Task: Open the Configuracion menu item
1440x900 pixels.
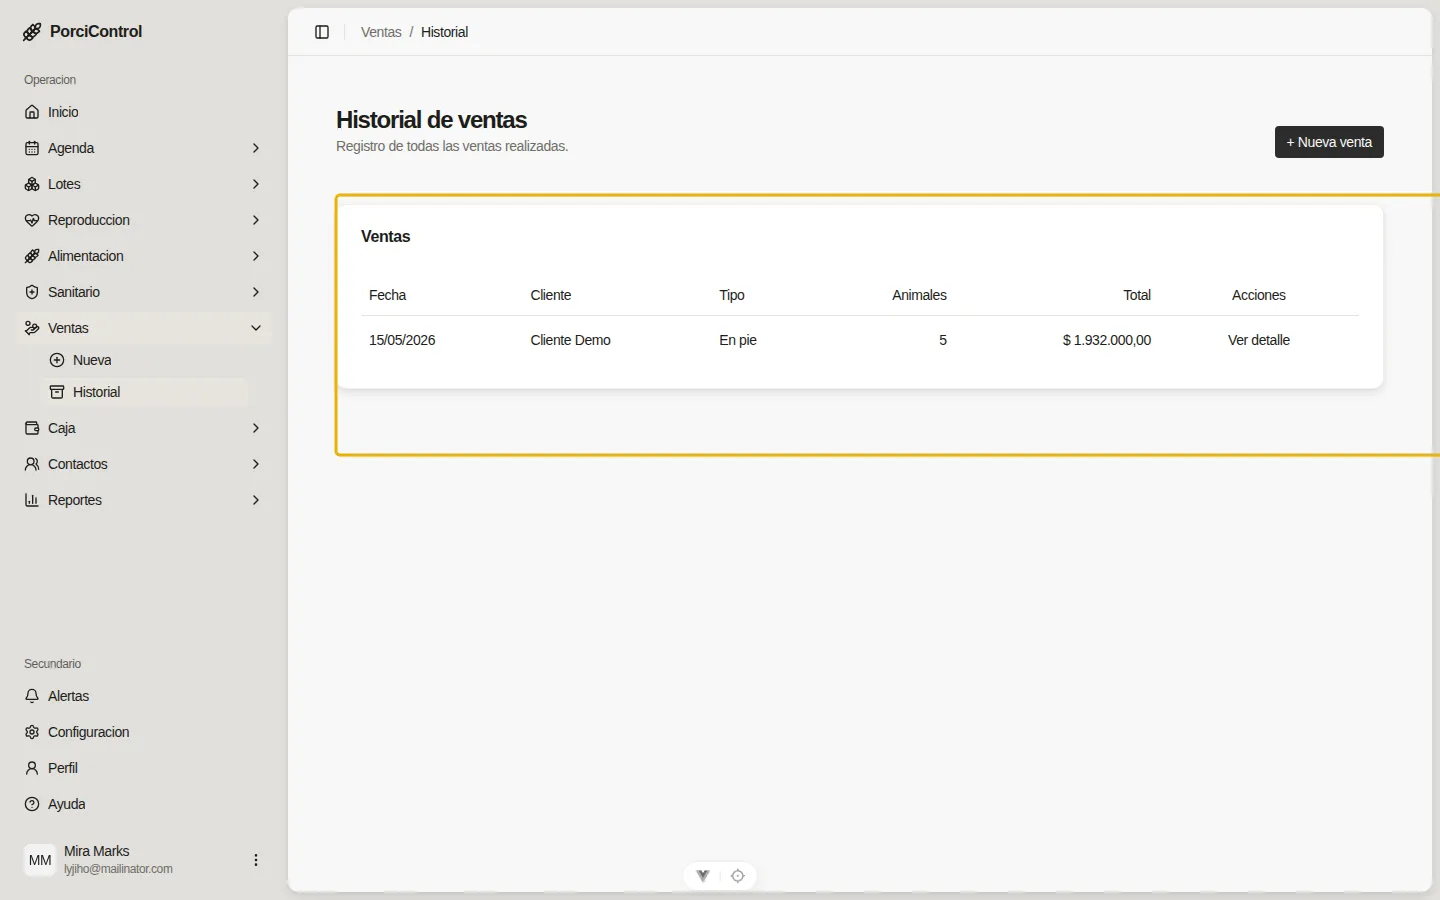Action: [144, 732]
